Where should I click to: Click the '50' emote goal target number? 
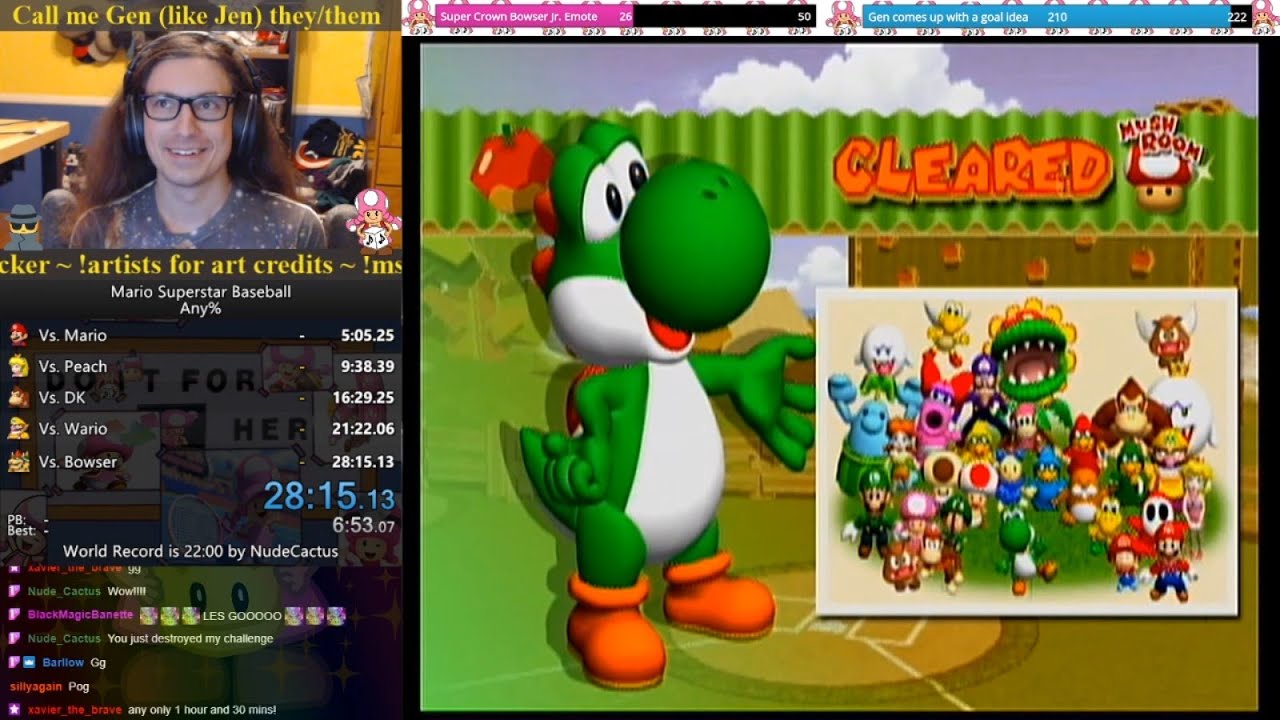pos(804,17)
